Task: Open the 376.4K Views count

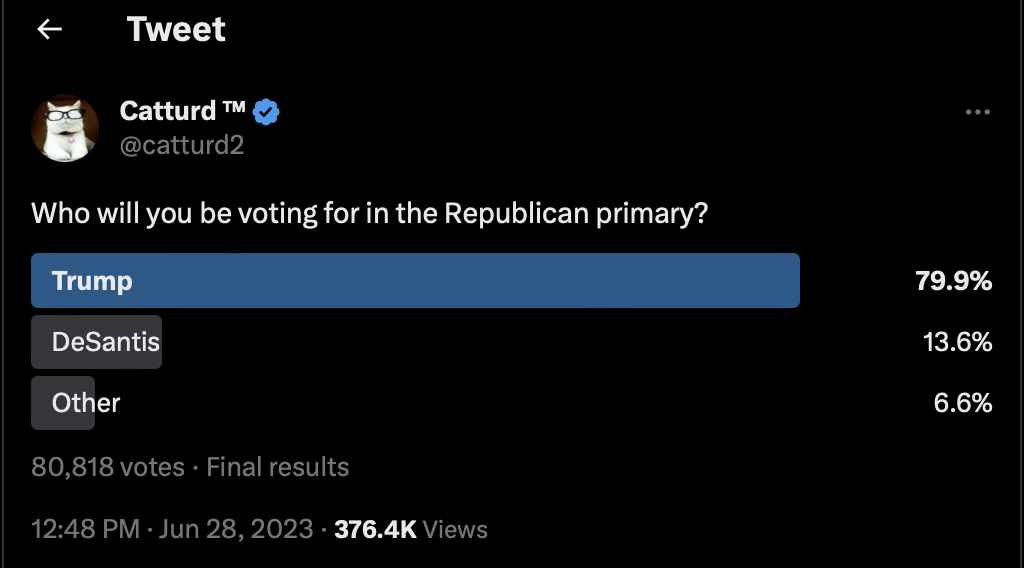Action: 411,529
